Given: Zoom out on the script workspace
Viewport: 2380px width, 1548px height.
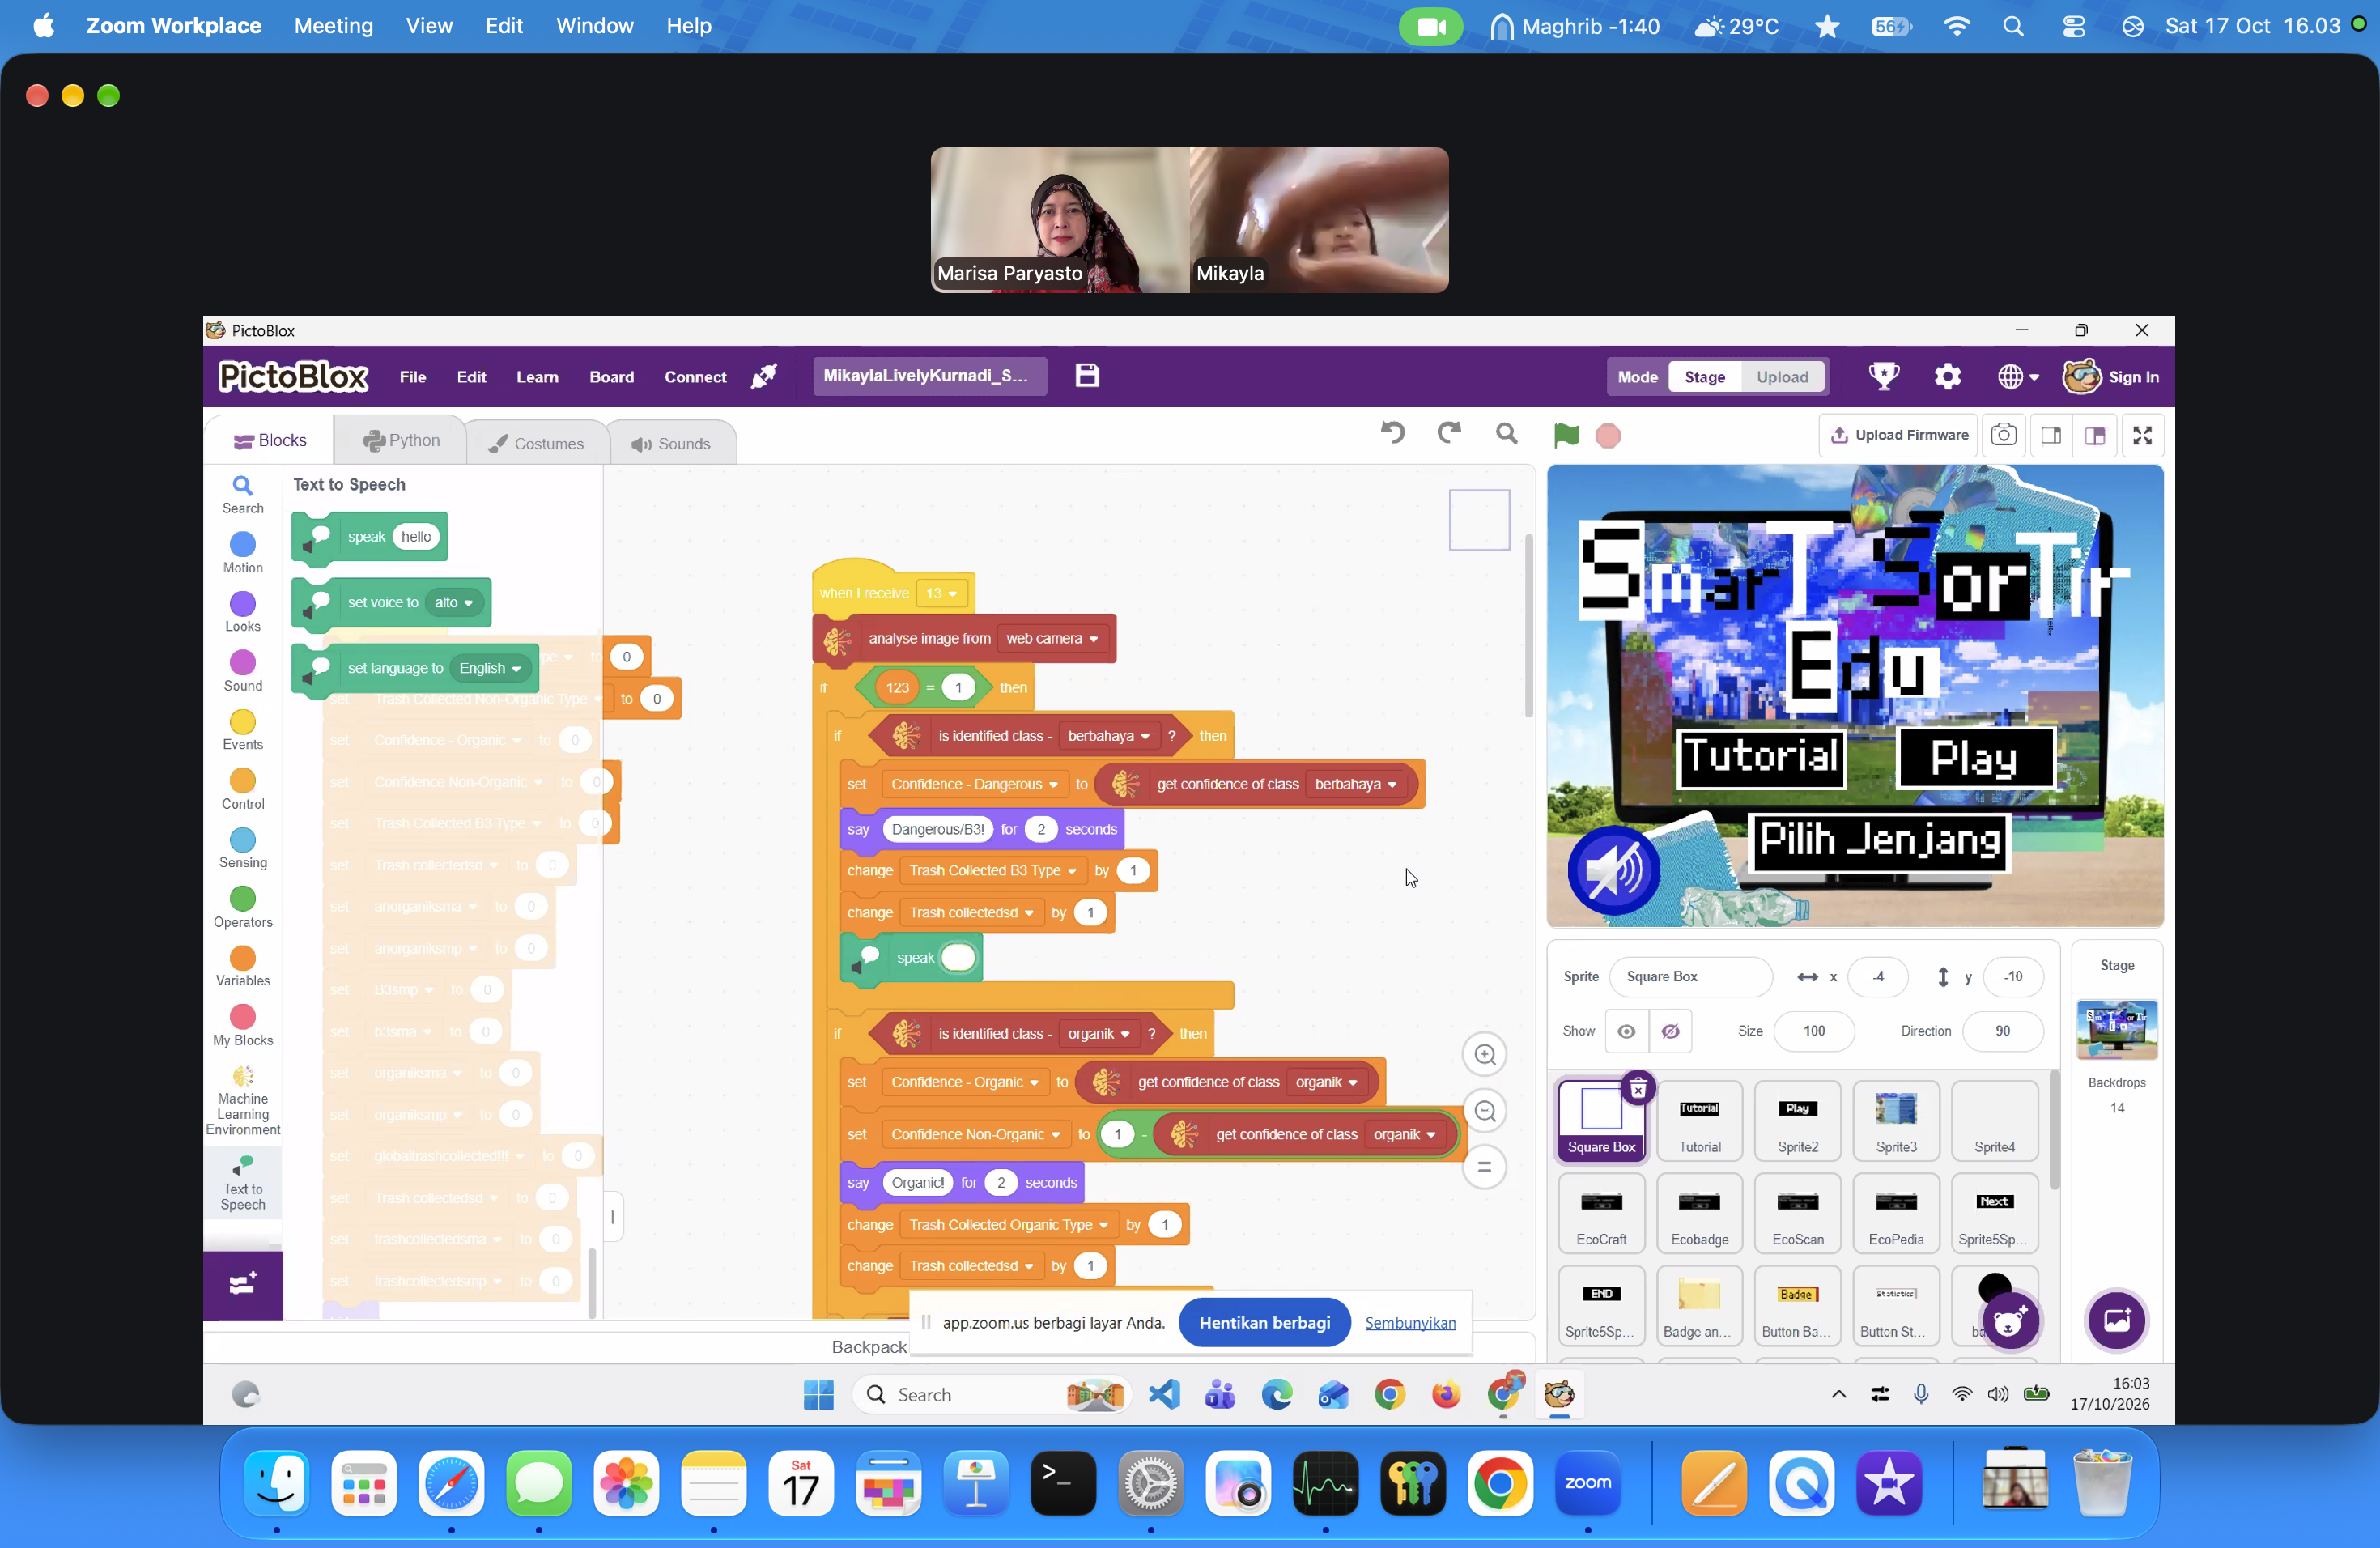Looking at the screenshot, I should click(x=1485, y=1111).
